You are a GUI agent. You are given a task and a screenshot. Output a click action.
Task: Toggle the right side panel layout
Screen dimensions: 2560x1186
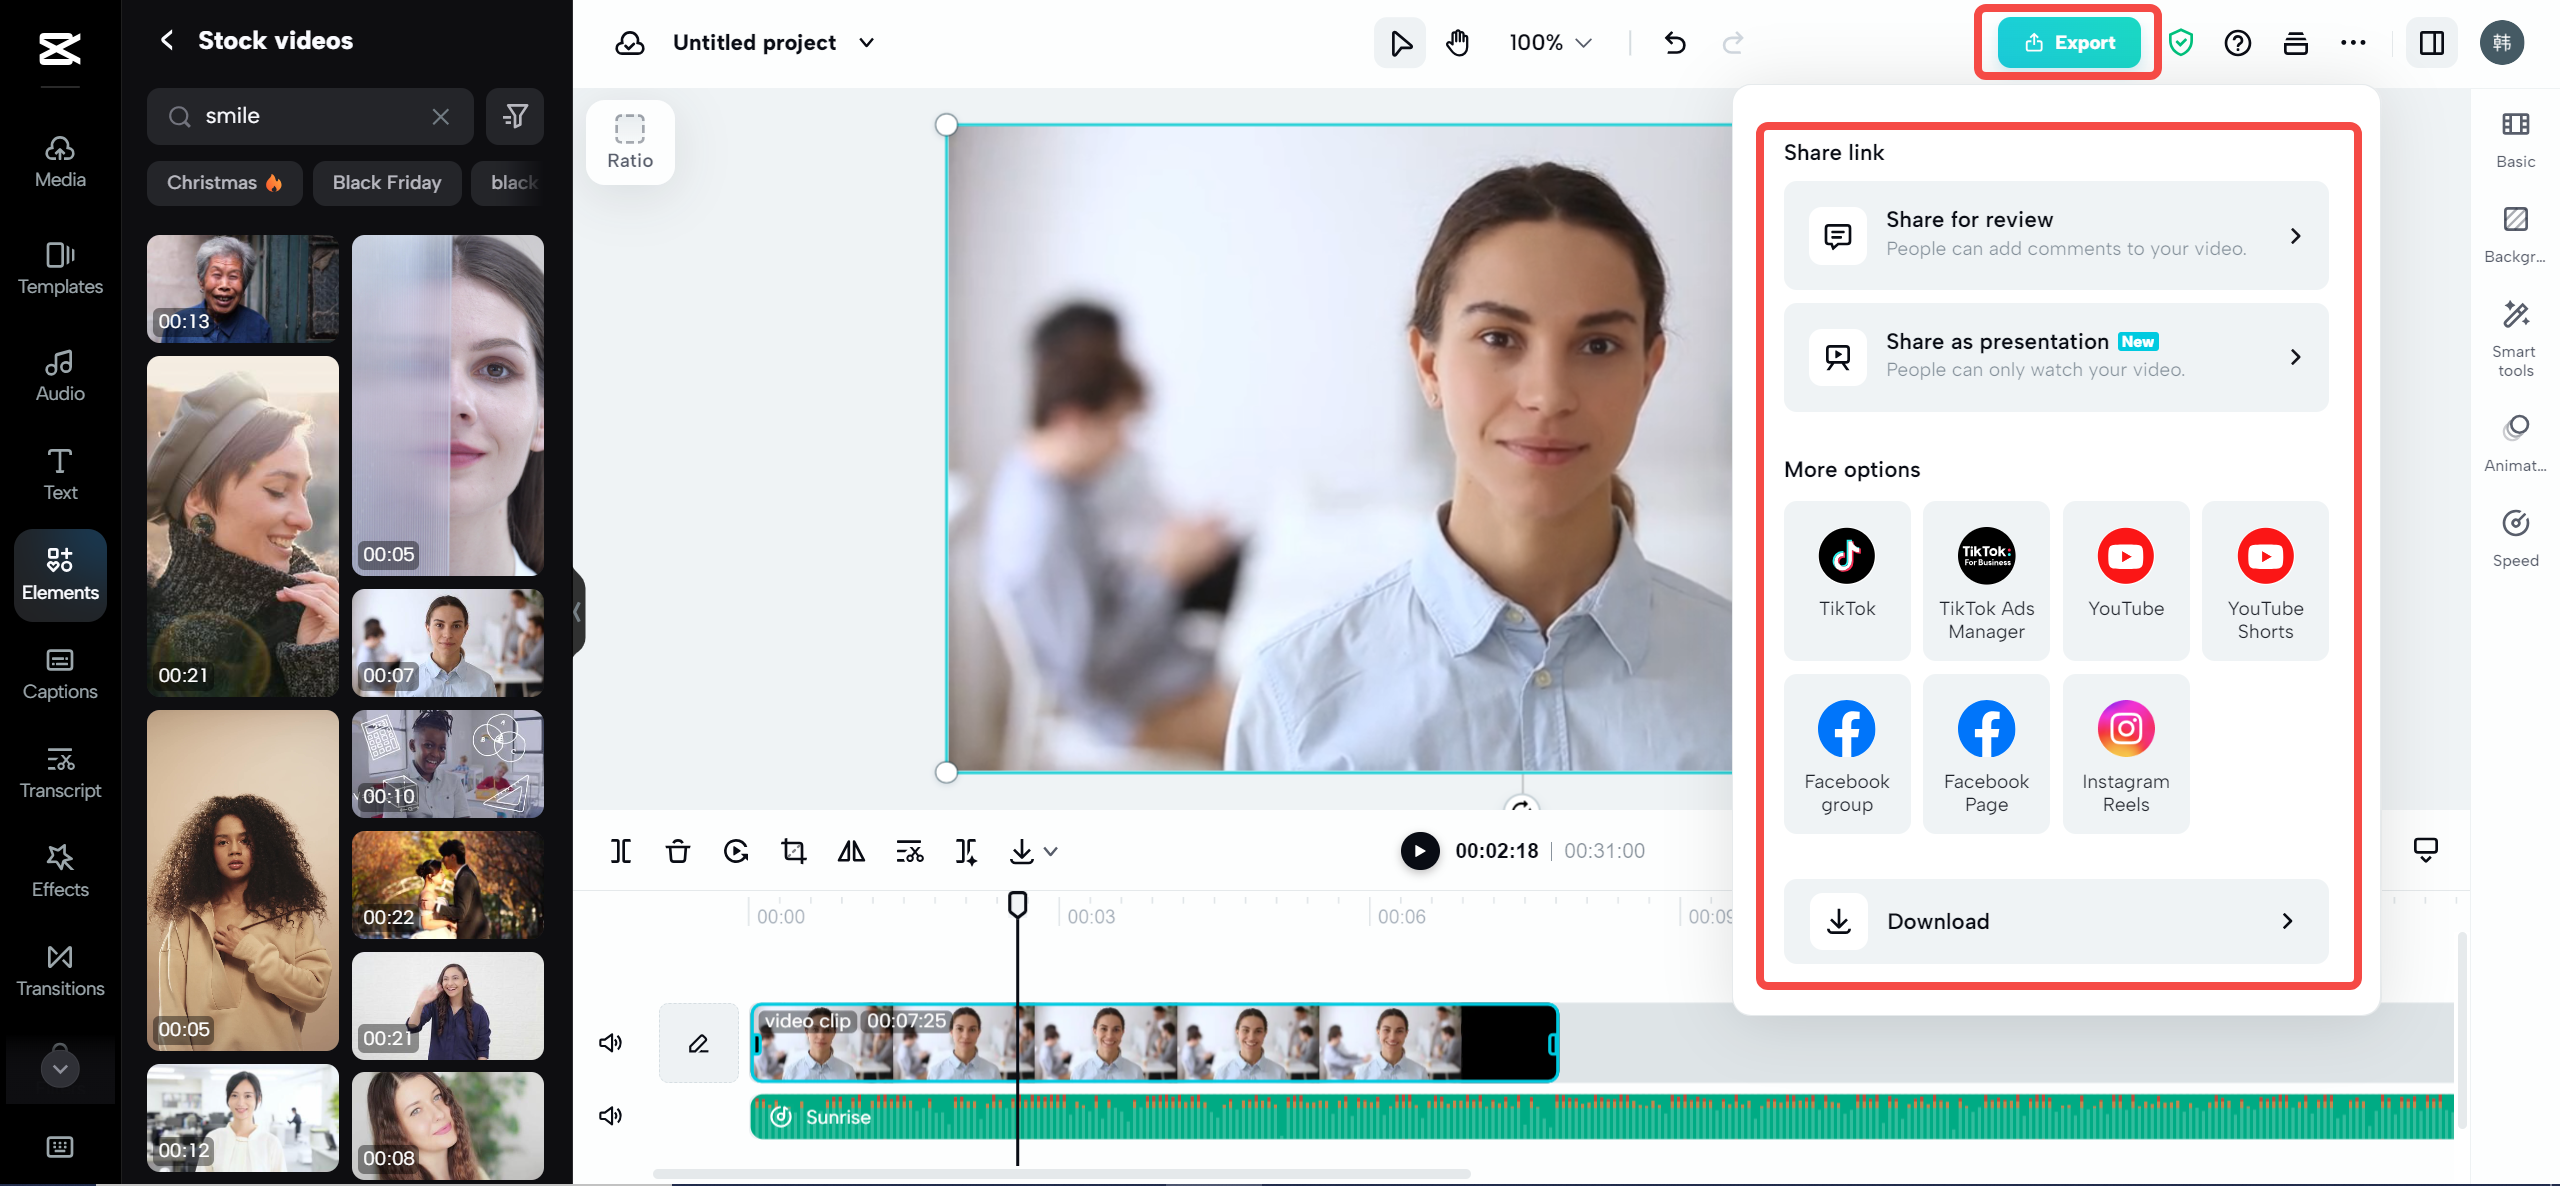tap(2432, 43)
